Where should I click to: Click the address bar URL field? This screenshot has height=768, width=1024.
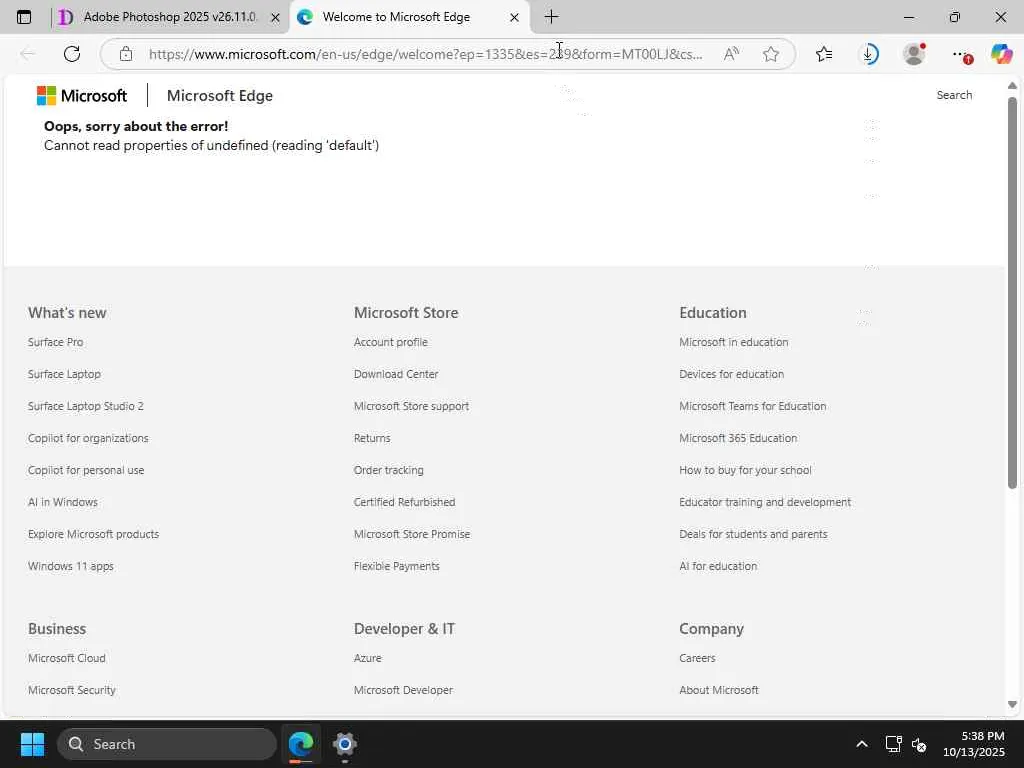coord(426,54)
